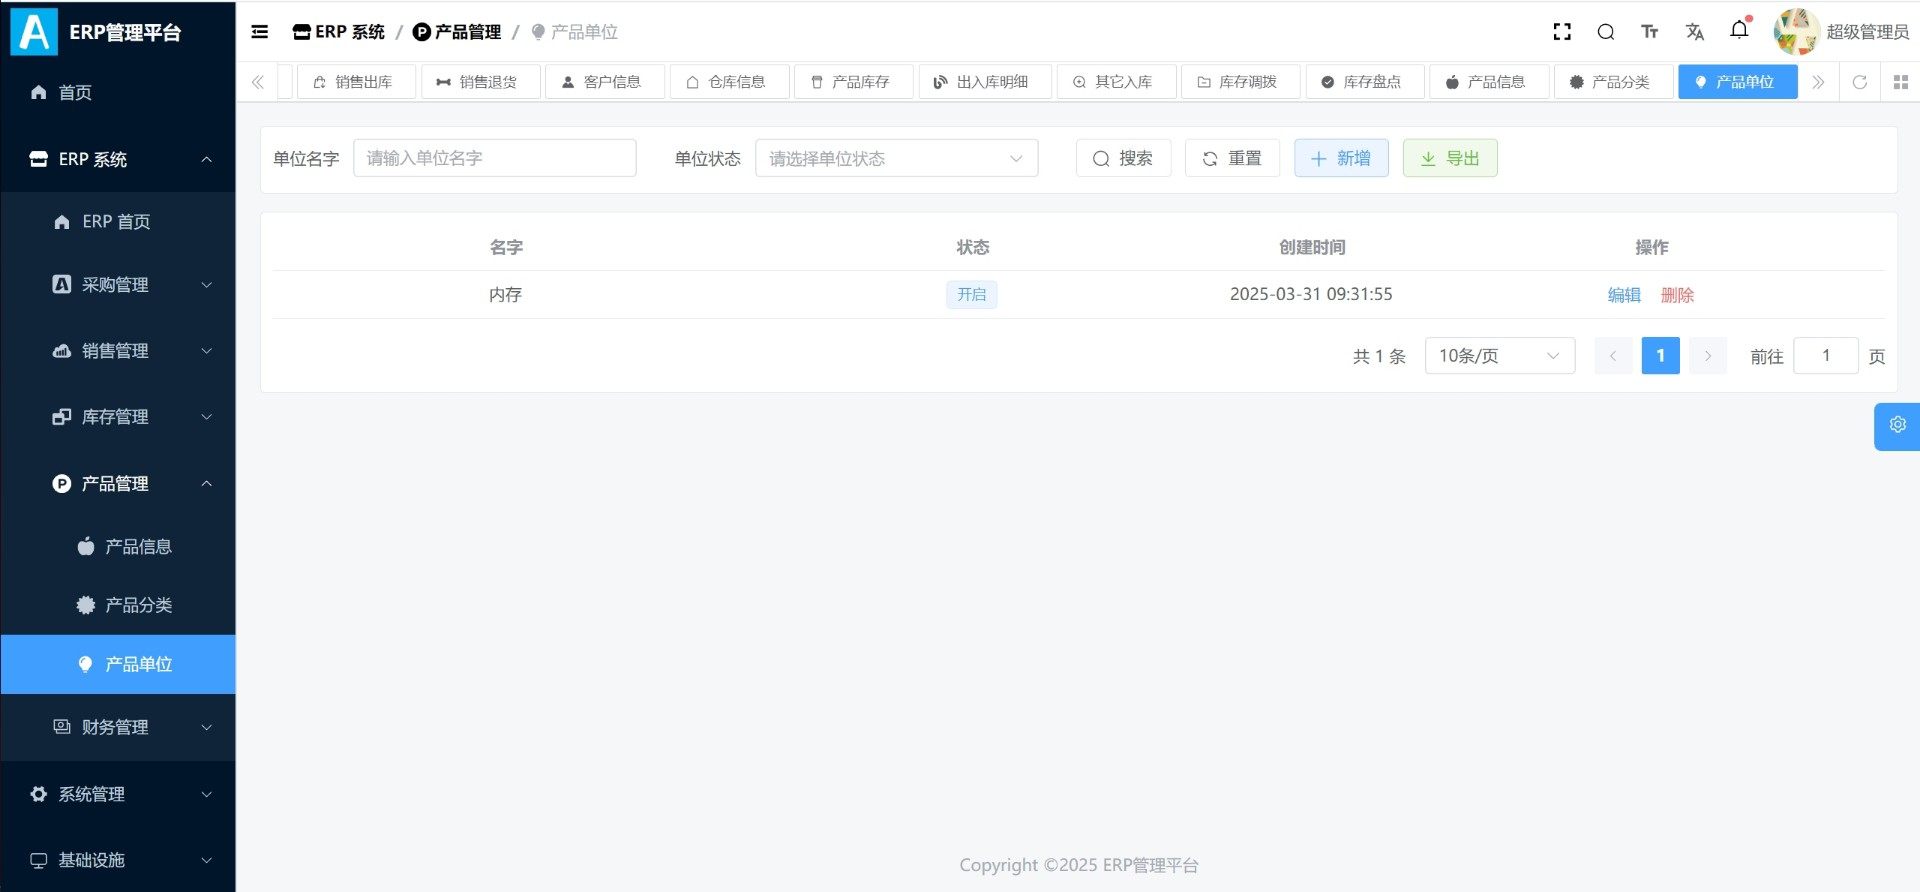Delete the 内存 unit row
The width and height of the screenshot is (1920, 892).
pos(1677,295)
